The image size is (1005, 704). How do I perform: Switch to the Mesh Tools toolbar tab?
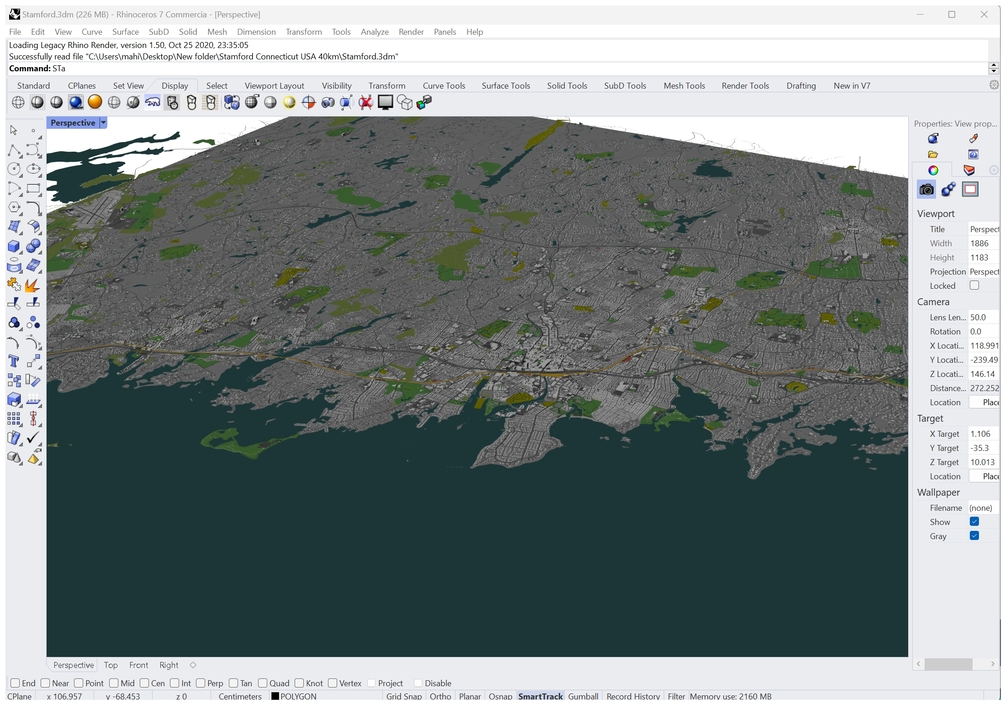coord(685,86)
